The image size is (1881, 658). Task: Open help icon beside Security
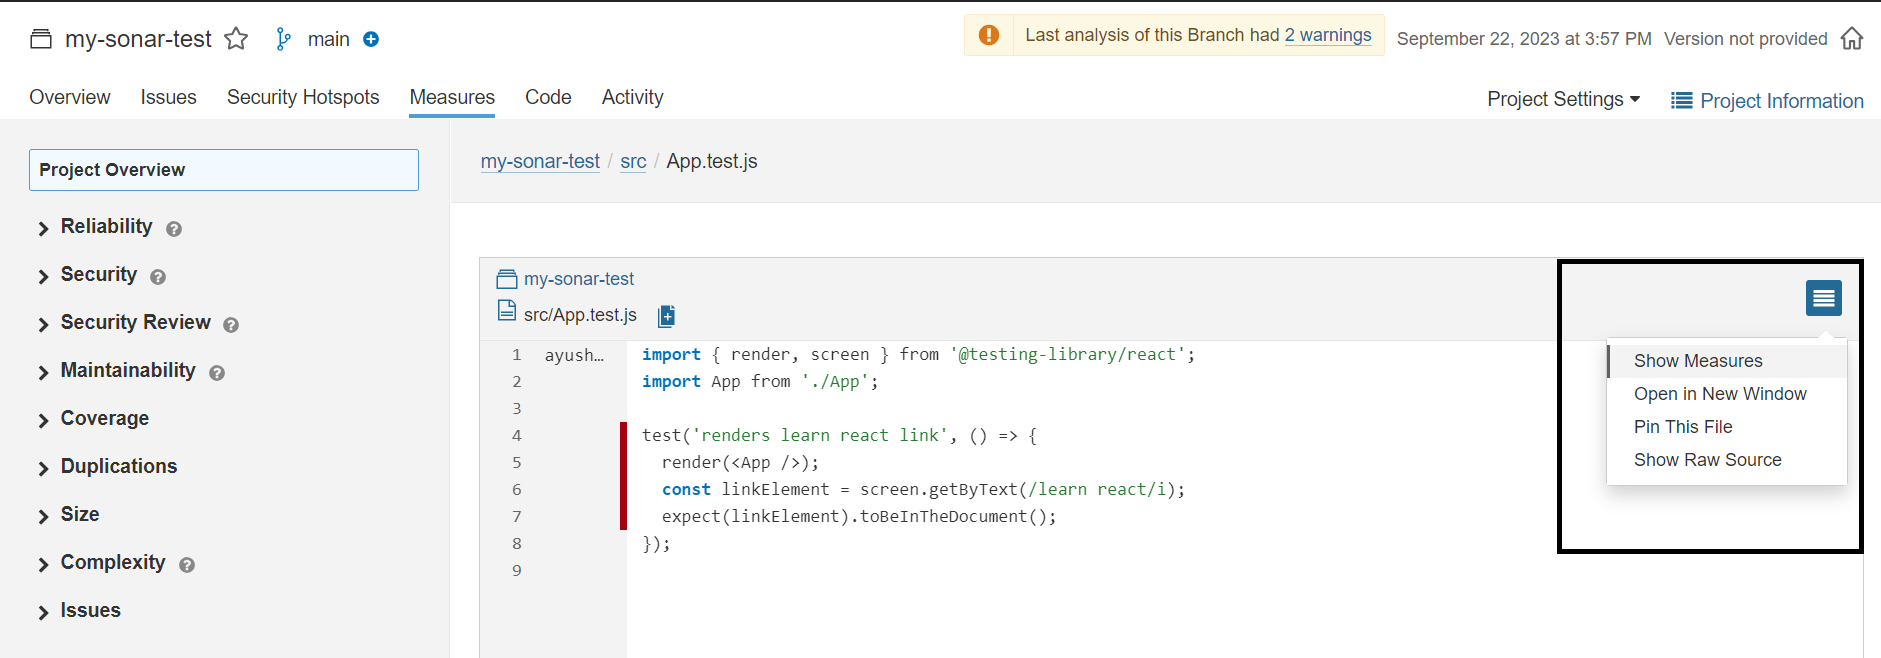pos(158,277)
